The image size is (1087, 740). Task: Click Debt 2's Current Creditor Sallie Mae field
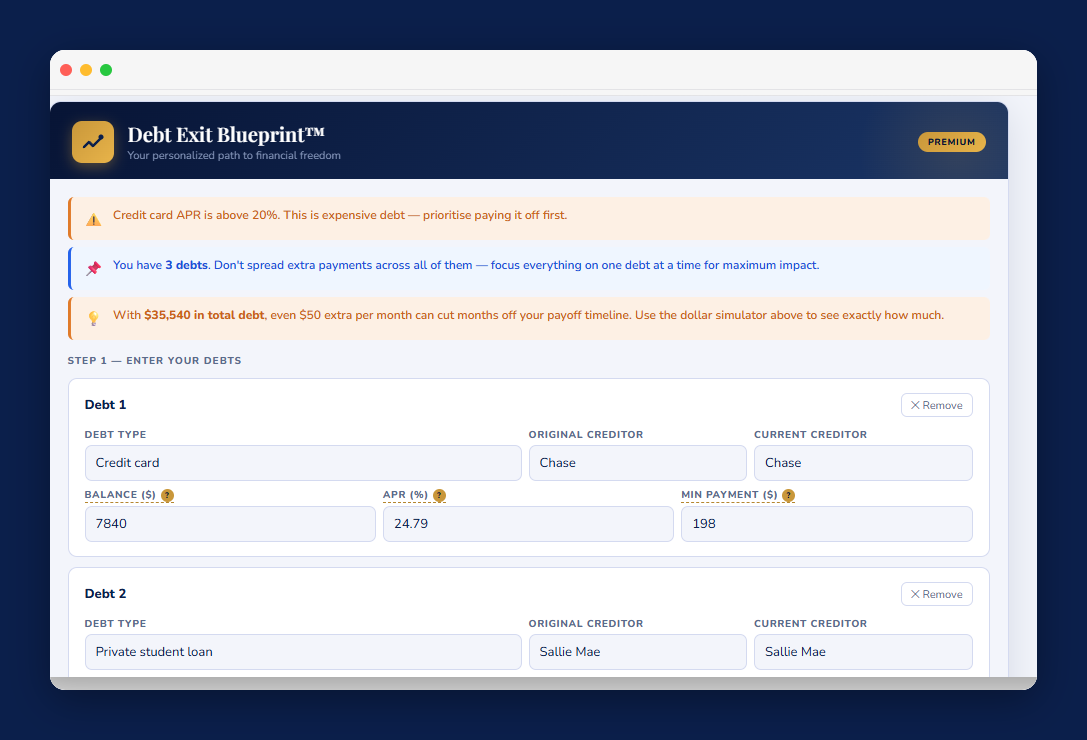click(x=862, y=651)
